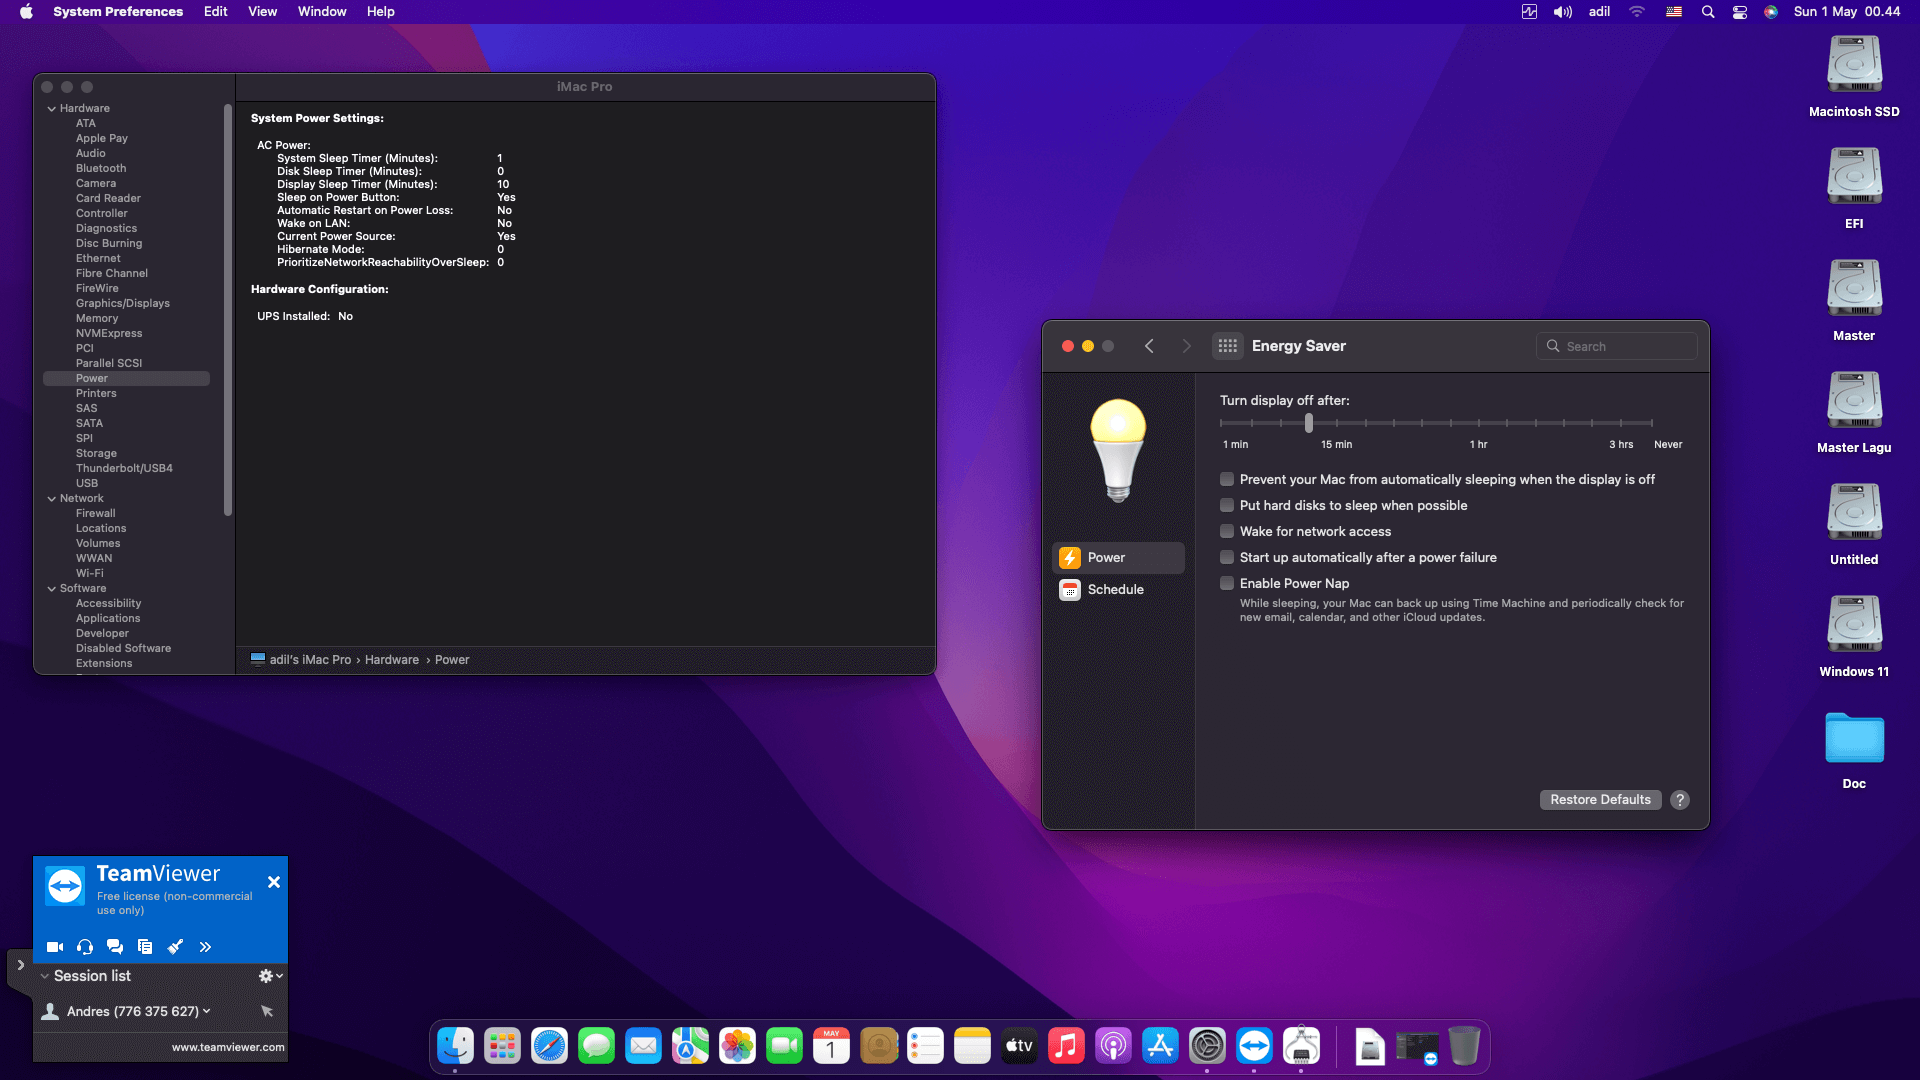Open the TeamViewer gear settings dropdown

(x=270, y=976)
